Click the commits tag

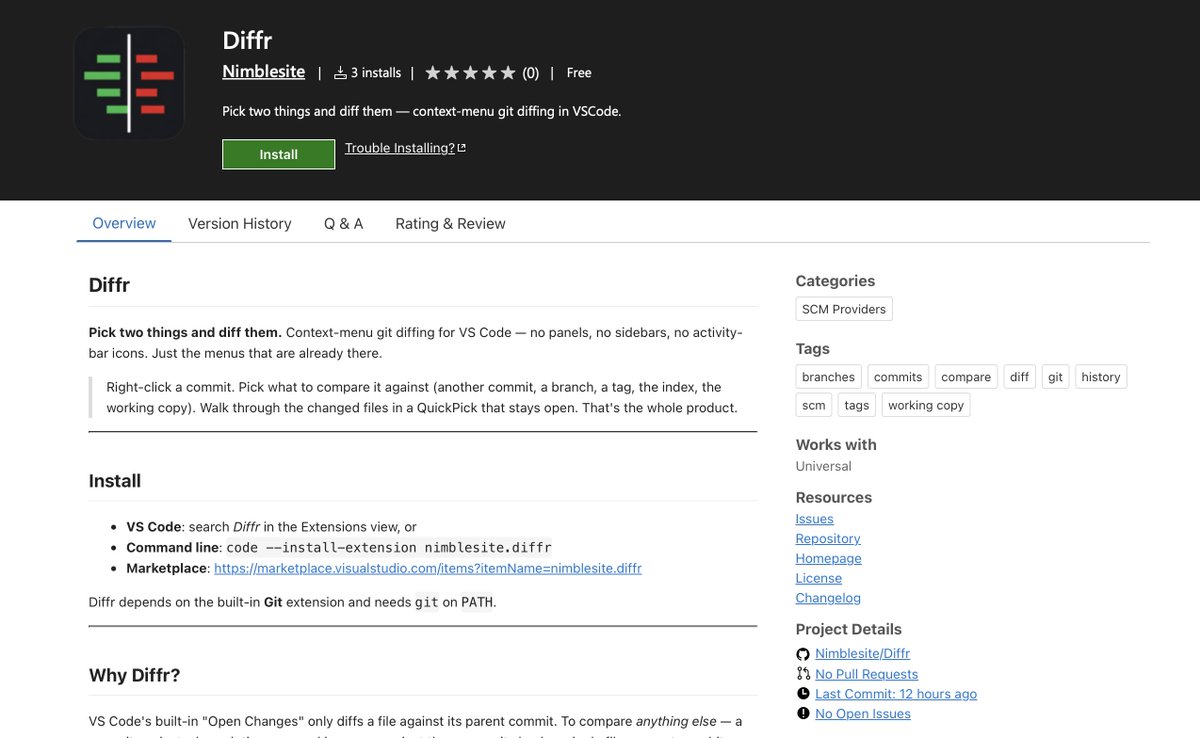coord(898,377)
